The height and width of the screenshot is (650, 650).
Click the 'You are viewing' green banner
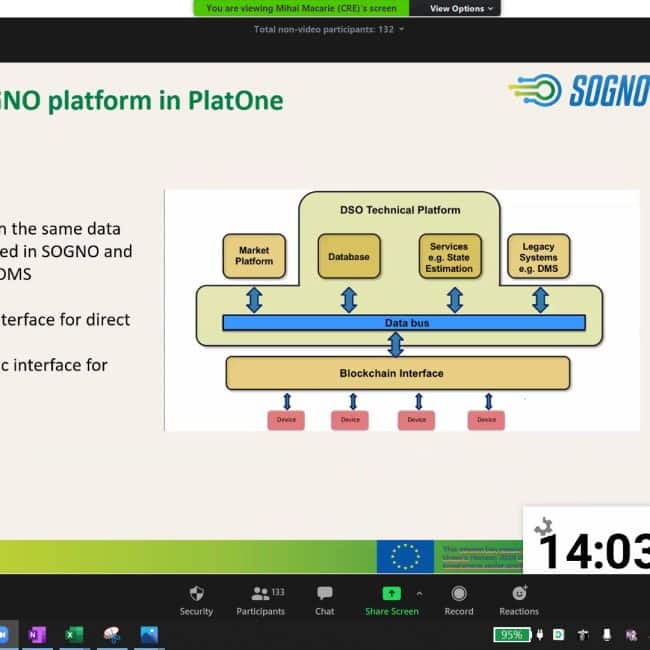pos(301,8)
